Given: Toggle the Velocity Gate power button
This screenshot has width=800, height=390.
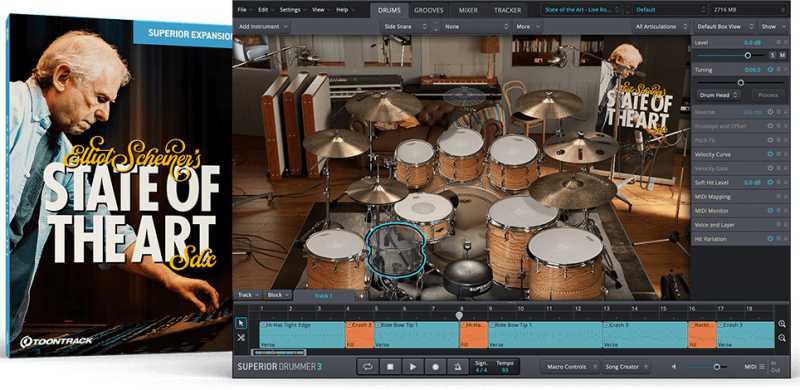Looking at the screenshot, I should pos(770,168).
